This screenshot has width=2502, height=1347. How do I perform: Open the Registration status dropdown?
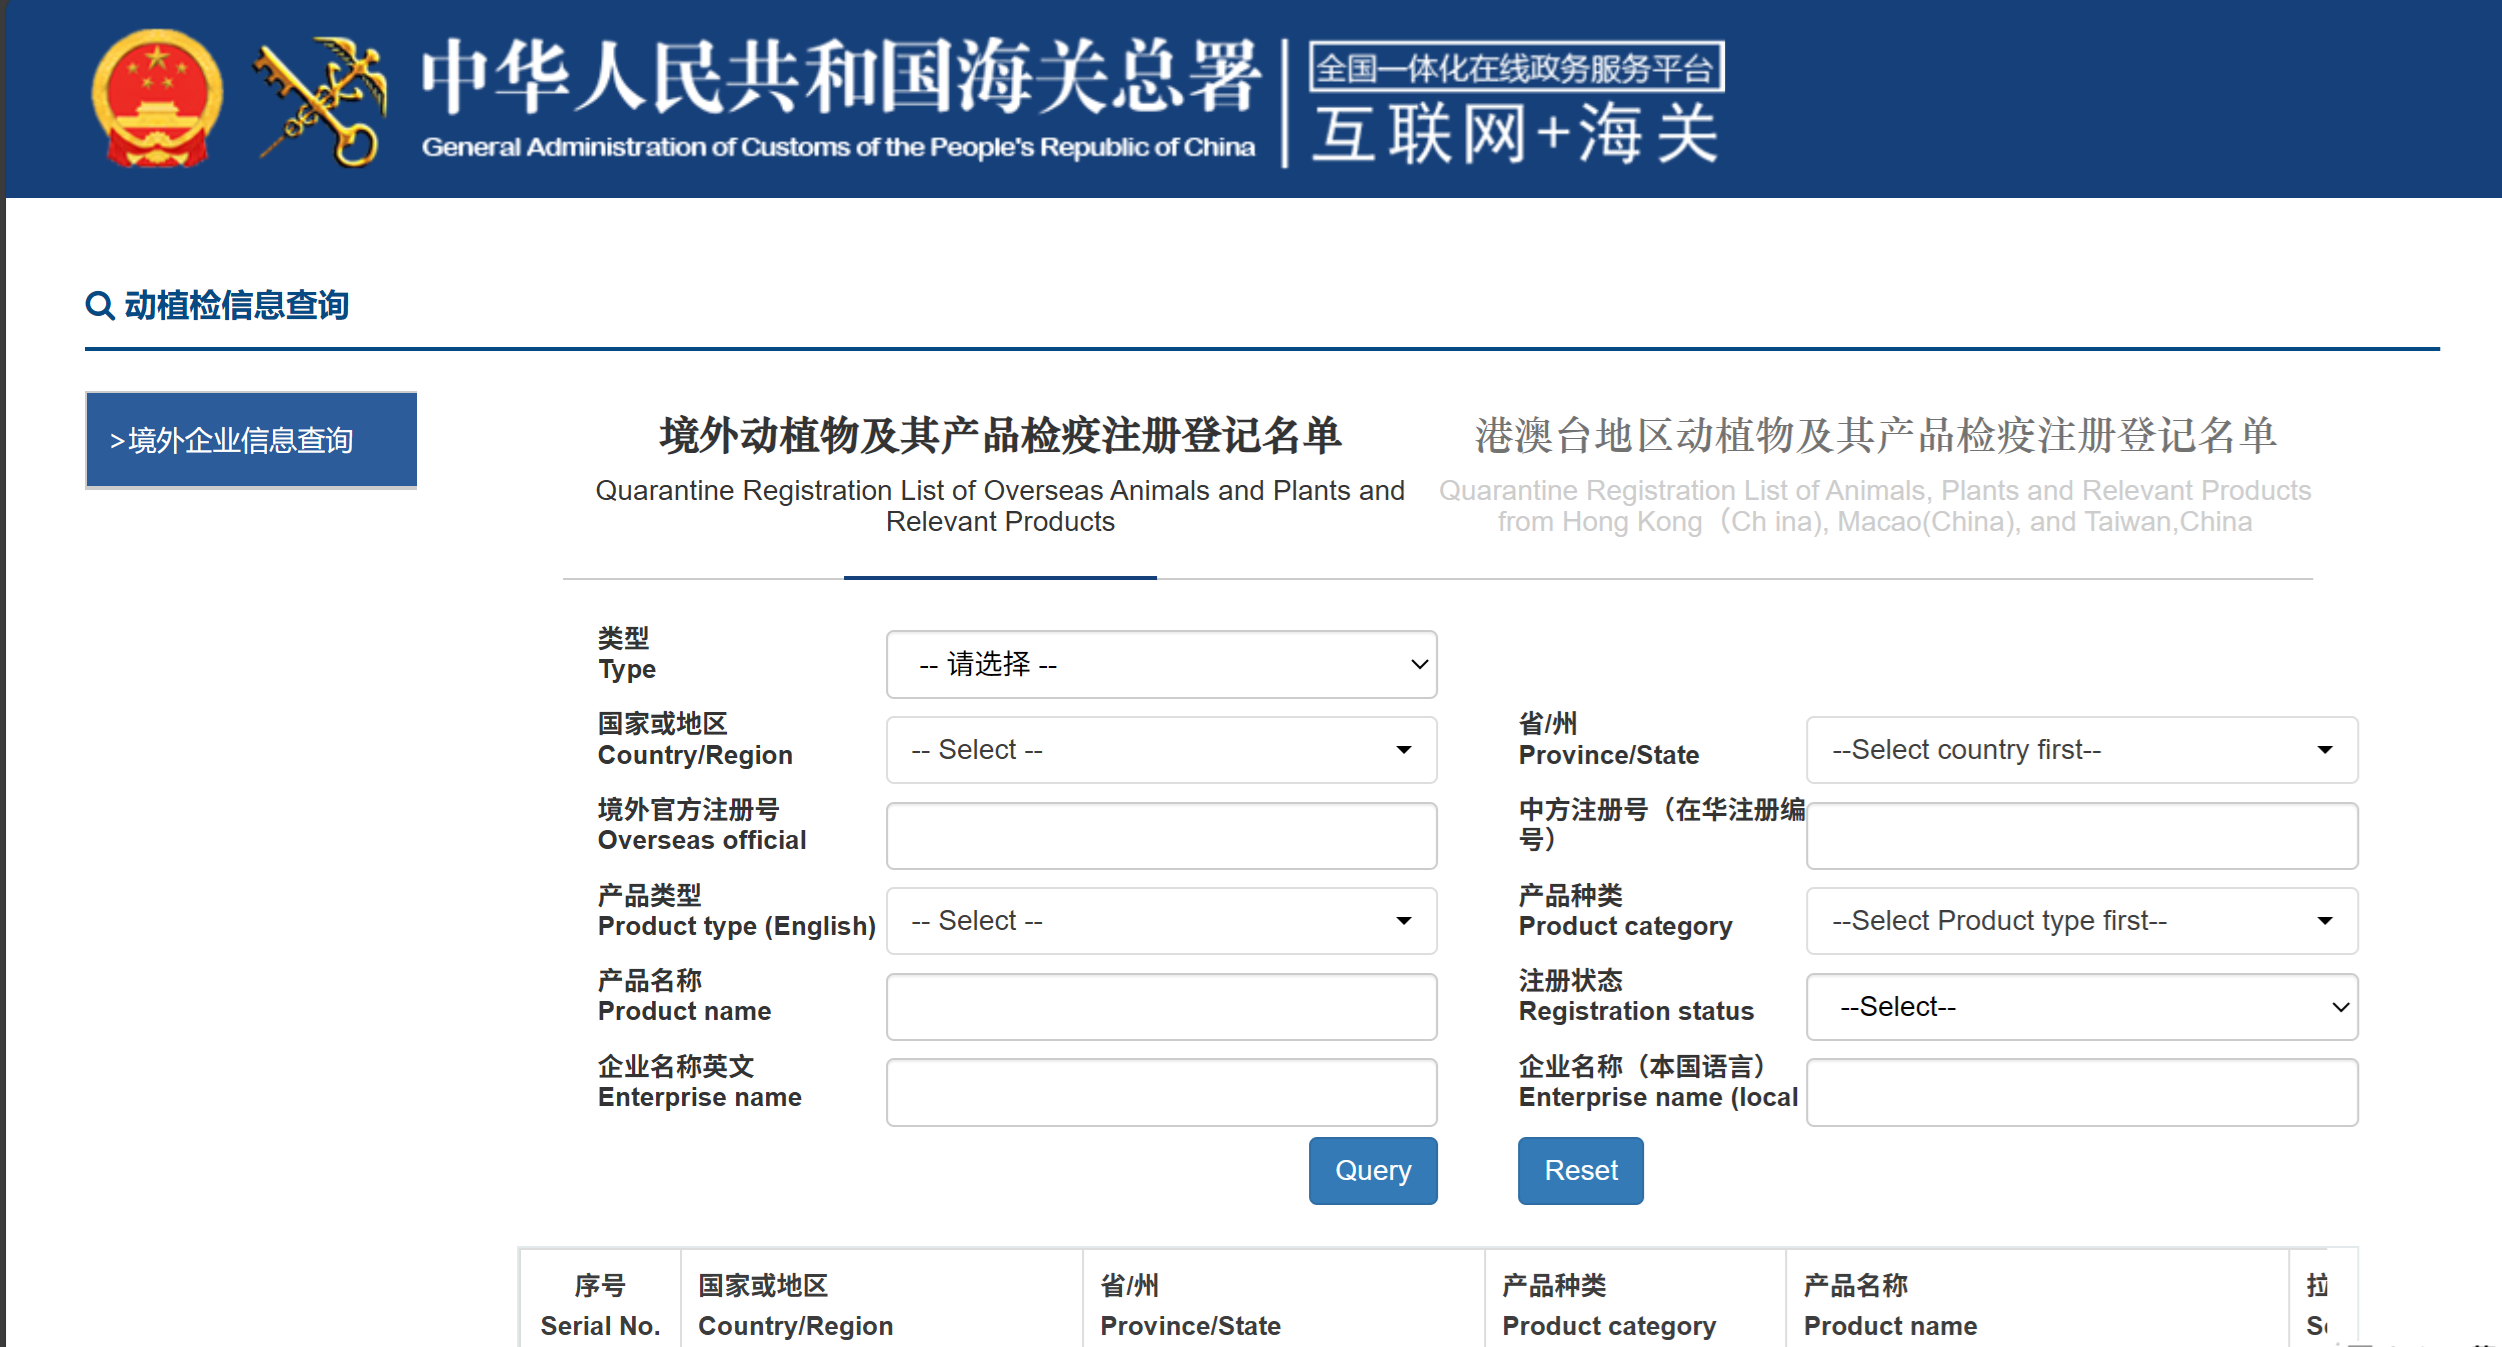point(2081,1007)
